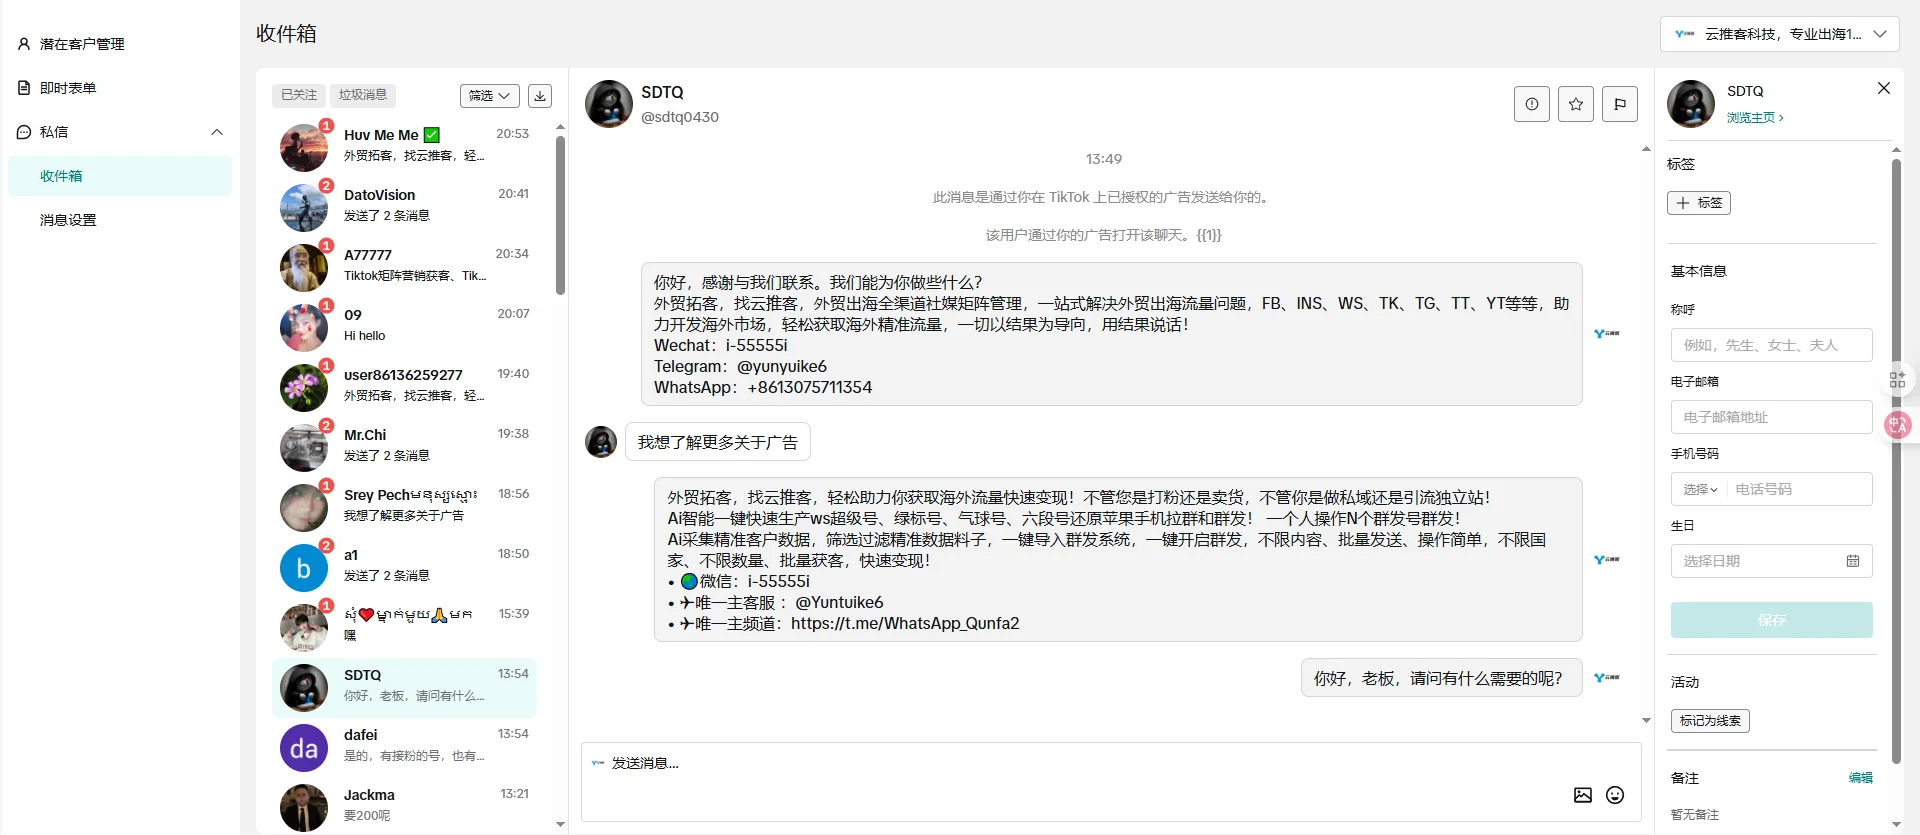
Task: Add a new 标签 tag
Action: coord(1699,203)
